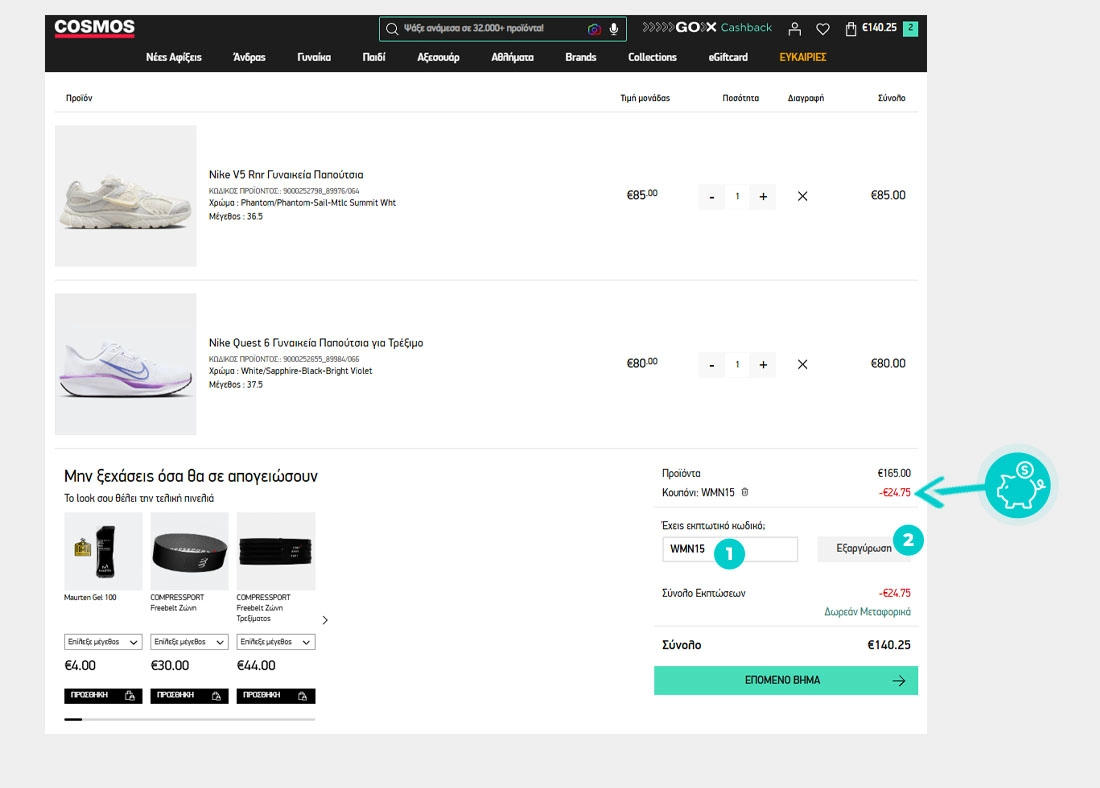
Task: Open Brands menu
Action: pos(581,58)
